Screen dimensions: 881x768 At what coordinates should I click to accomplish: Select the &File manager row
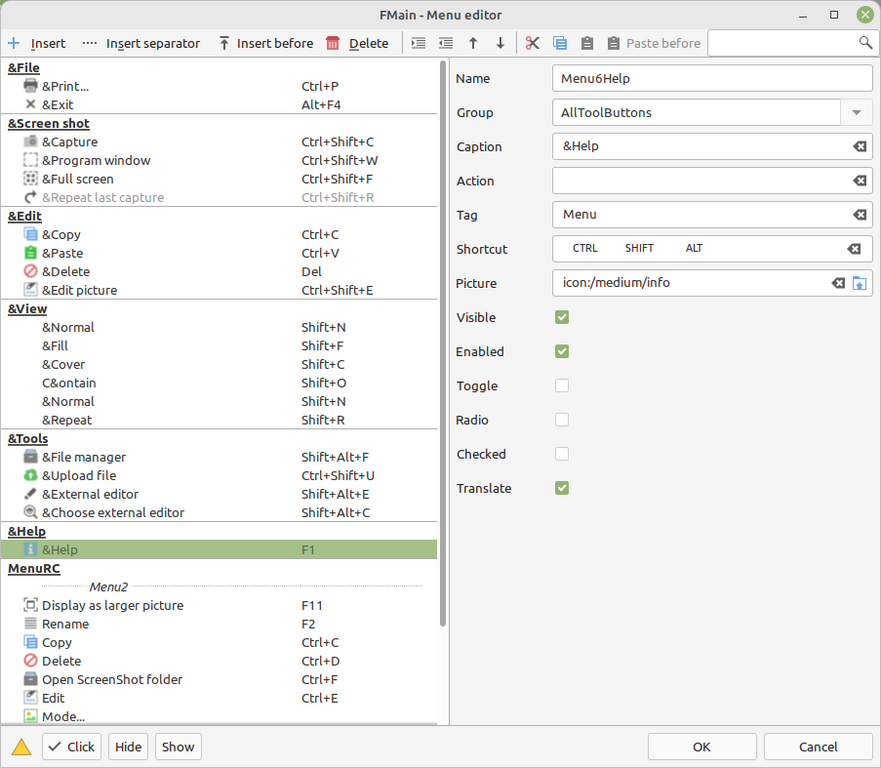tap(219, 457)
